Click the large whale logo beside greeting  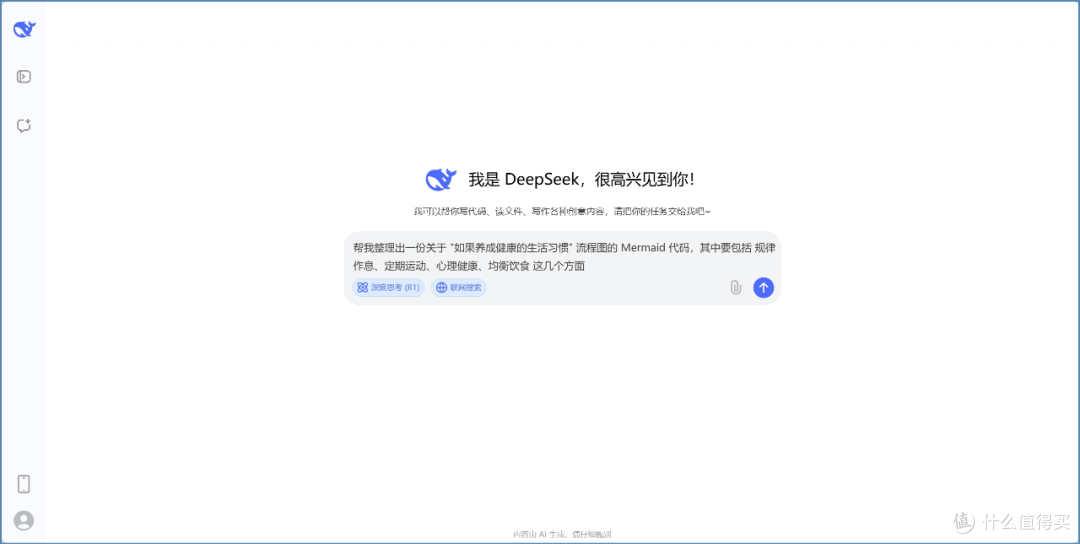point(441,180)
